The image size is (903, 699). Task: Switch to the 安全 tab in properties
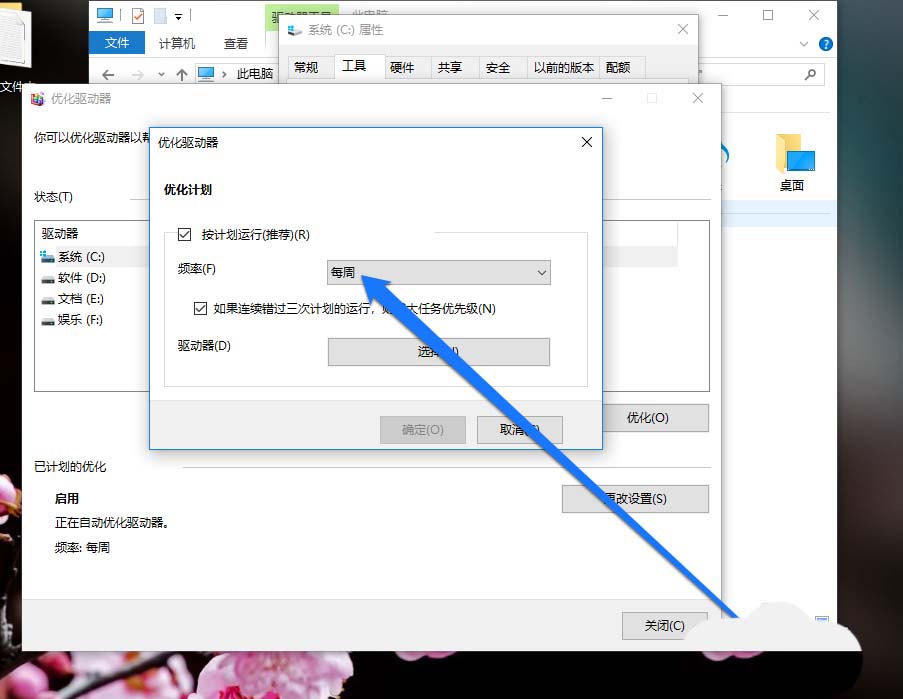coord(497,67)
